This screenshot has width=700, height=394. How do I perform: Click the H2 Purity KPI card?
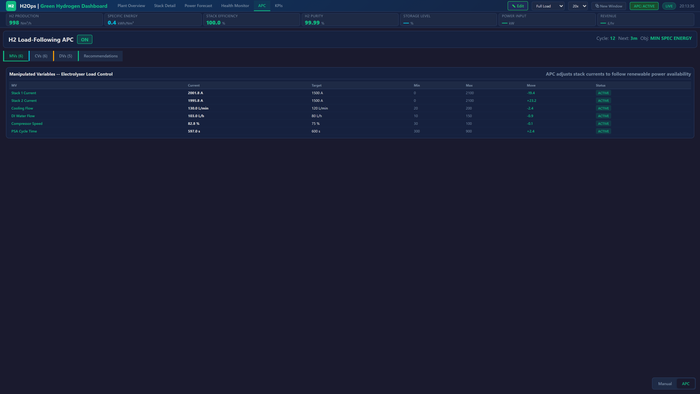(350, 20)
